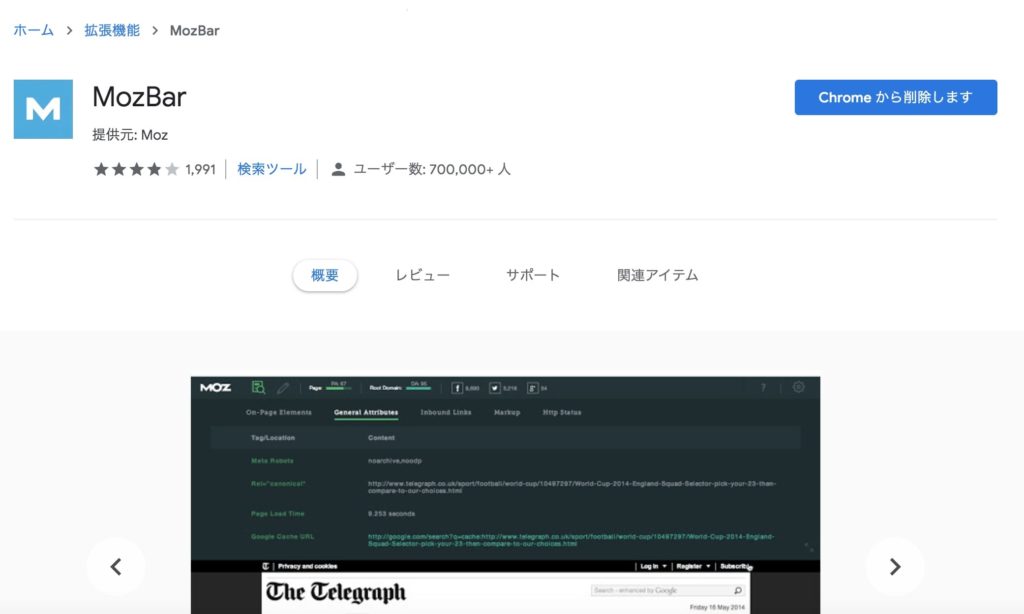The image size is (1024, 614).
Task: Click the Content column header
Action: (x=381, y=438)
